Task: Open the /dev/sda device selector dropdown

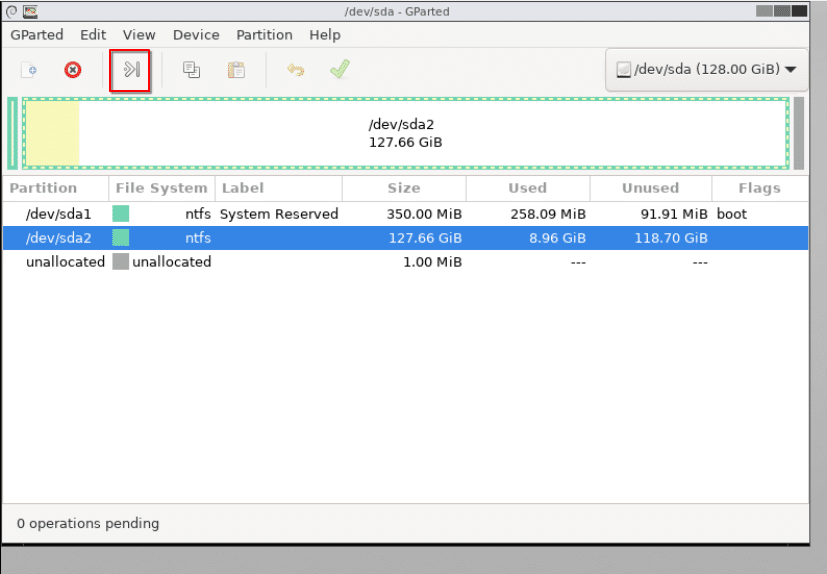Action: [x=707, y=70]
